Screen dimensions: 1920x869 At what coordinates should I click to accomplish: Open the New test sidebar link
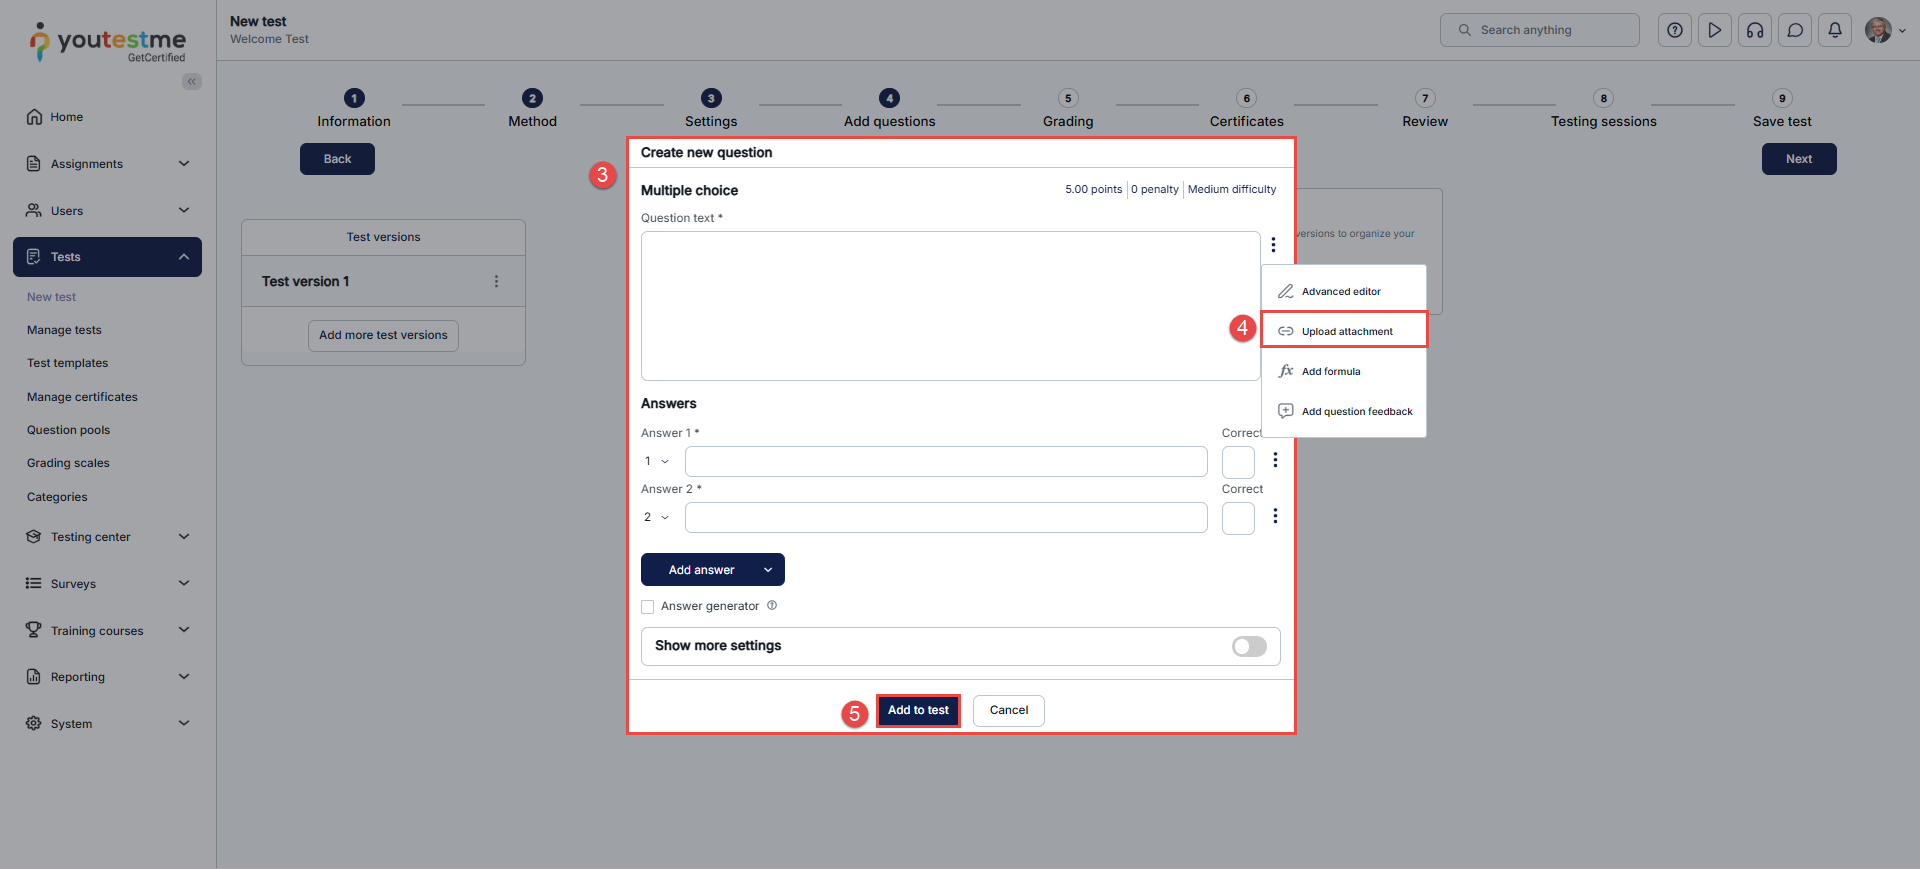(x=51, y=297)
